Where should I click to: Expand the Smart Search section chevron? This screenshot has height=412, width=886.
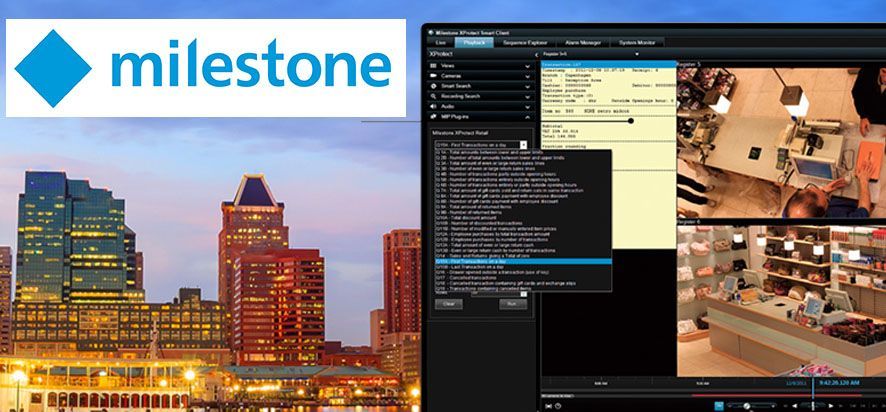click(528, 86)
